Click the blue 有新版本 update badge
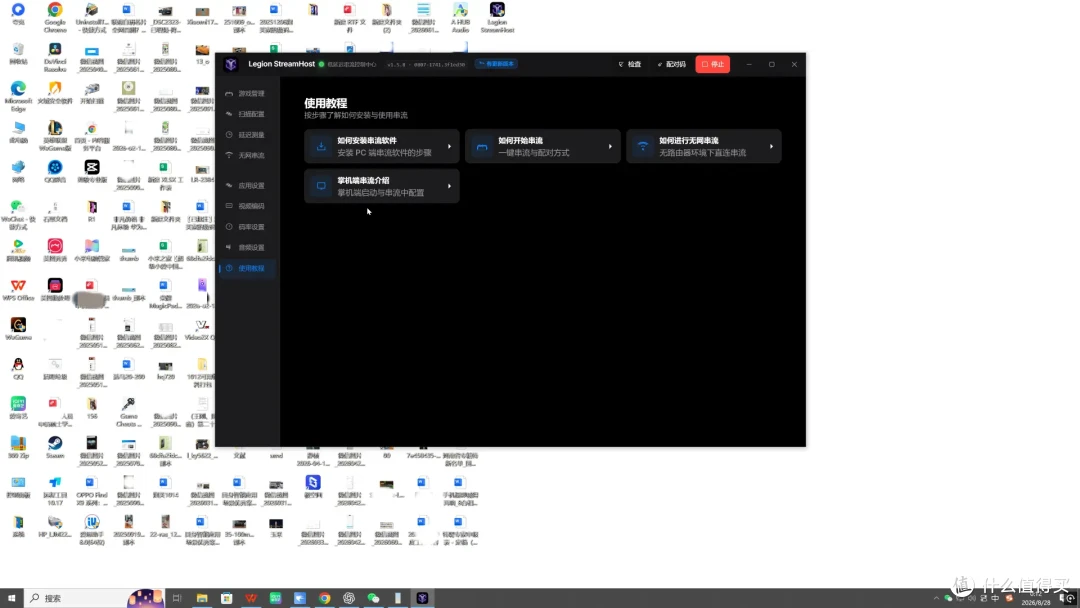 [x=496, y=64]
